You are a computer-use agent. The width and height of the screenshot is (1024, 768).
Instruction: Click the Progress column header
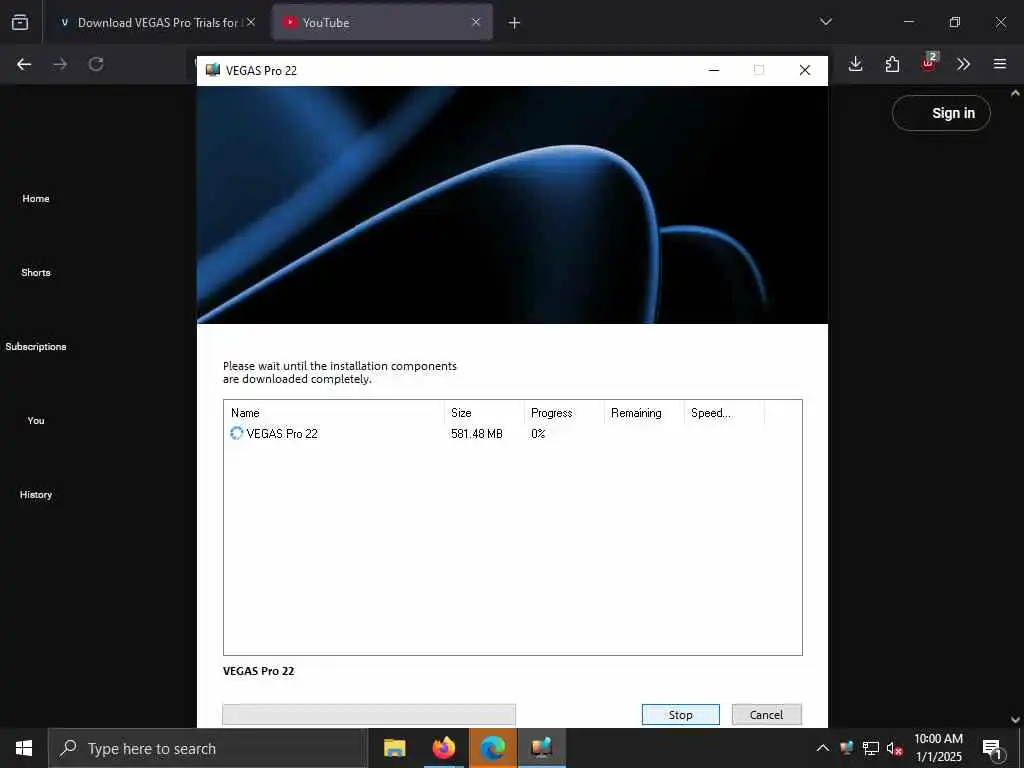pos(564,413)
